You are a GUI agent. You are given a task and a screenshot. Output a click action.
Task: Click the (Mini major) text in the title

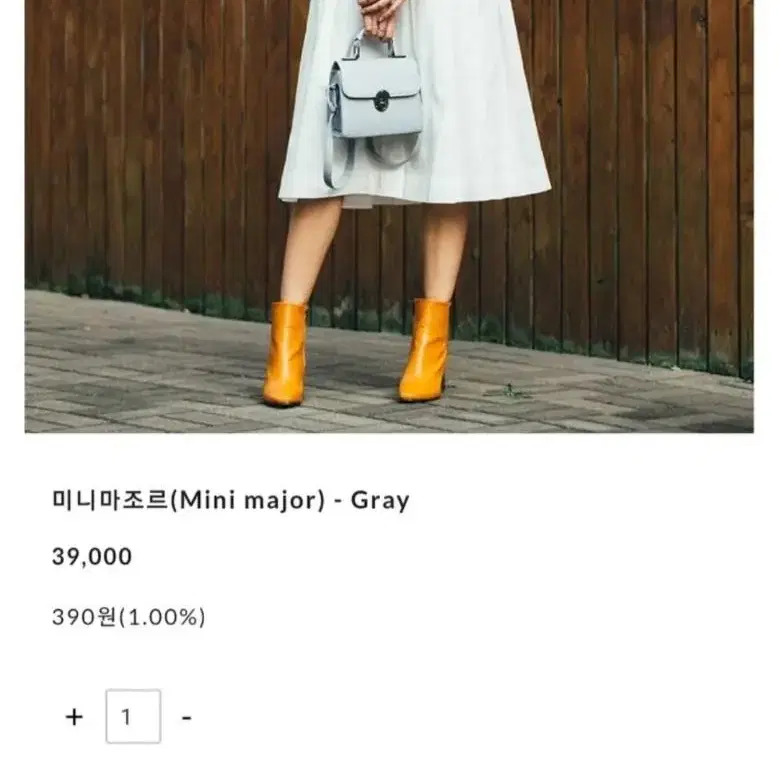247,501
